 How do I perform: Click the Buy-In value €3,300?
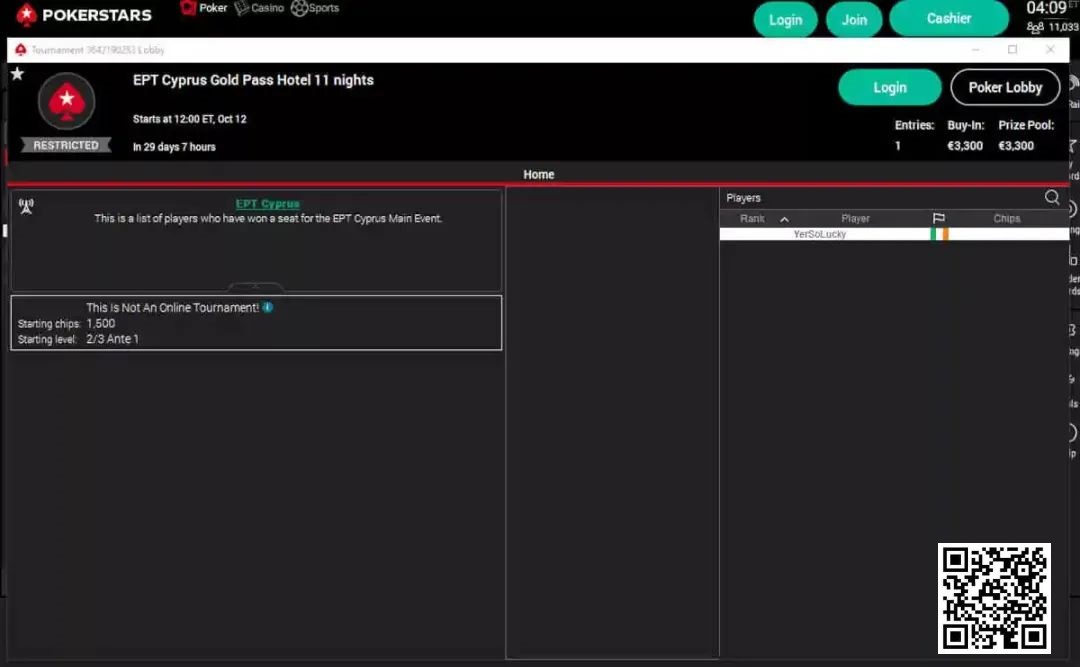(x=965, y=145)
